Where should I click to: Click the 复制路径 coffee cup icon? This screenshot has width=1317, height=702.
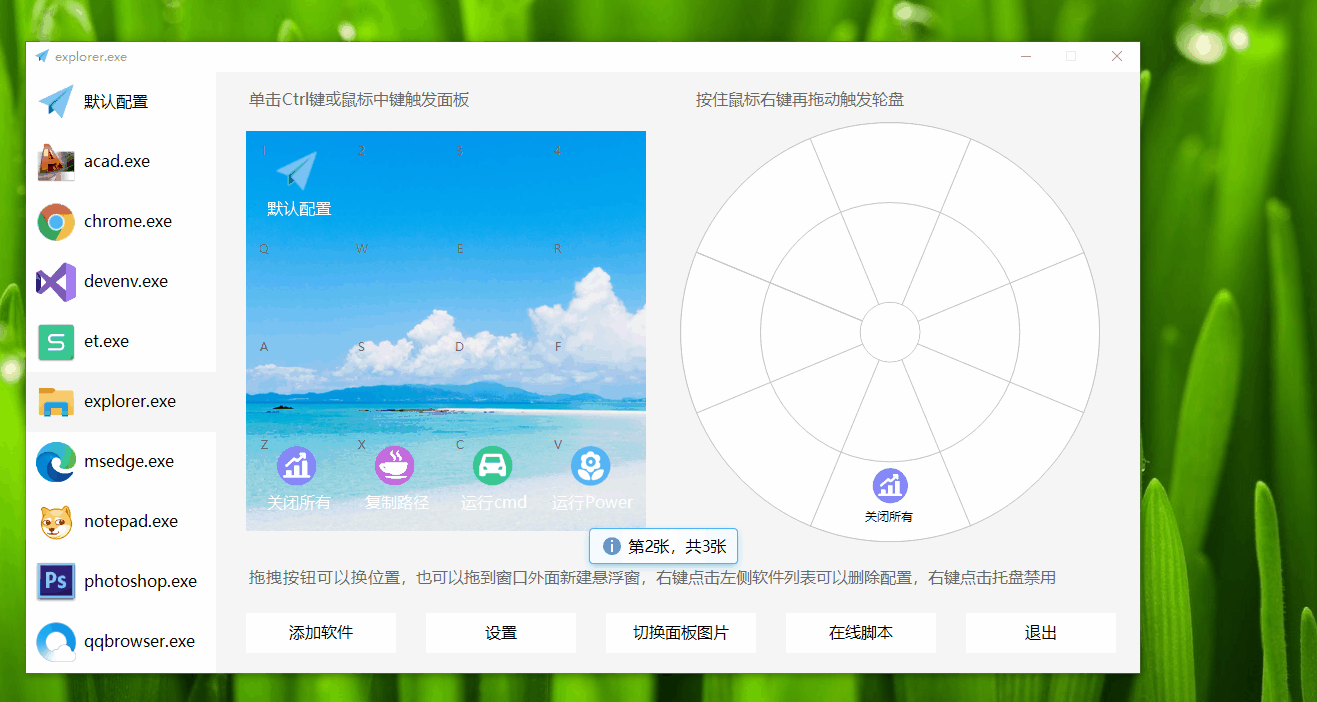(394, 465)
